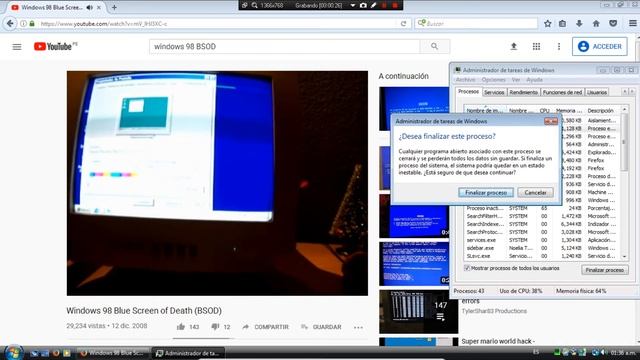Select recorder pencil draw tool

coord(373,5)
